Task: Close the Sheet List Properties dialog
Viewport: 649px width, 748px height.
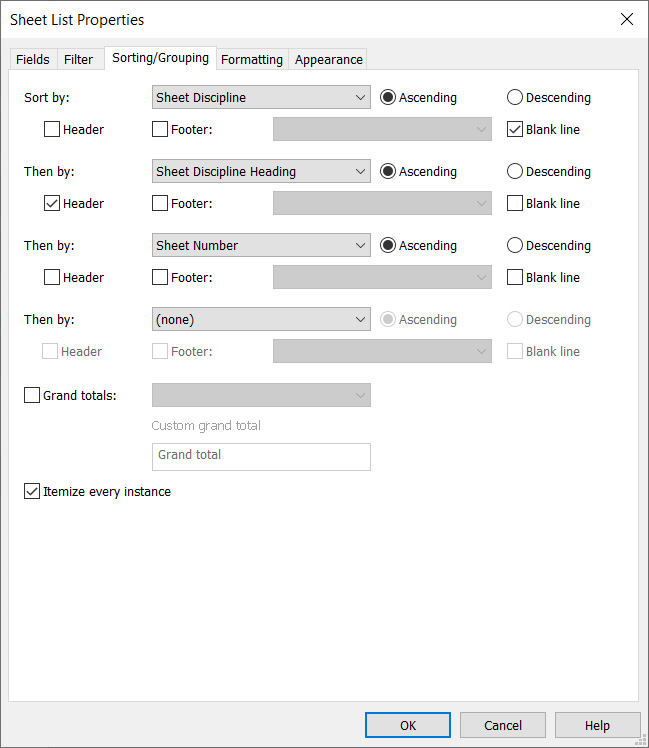Action: [626, 19]
